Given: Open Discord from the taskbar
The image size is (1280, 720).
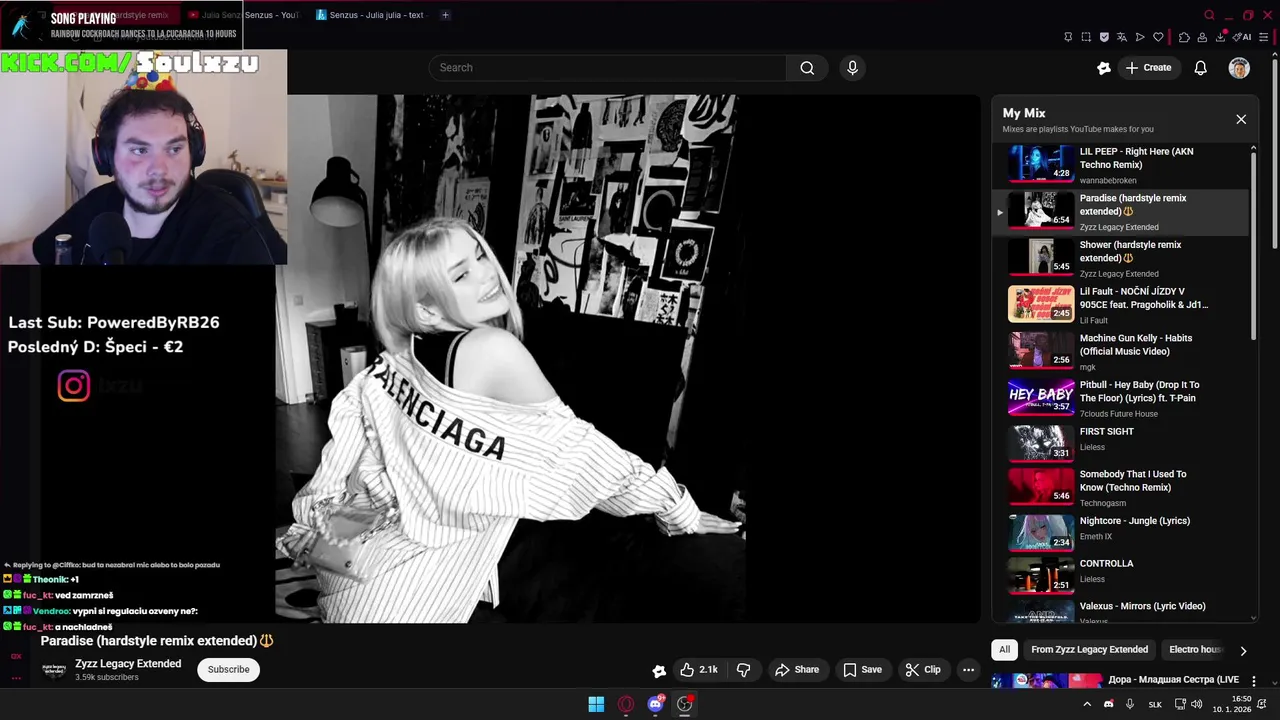Looking at the screenshot, I should point(655,704).
